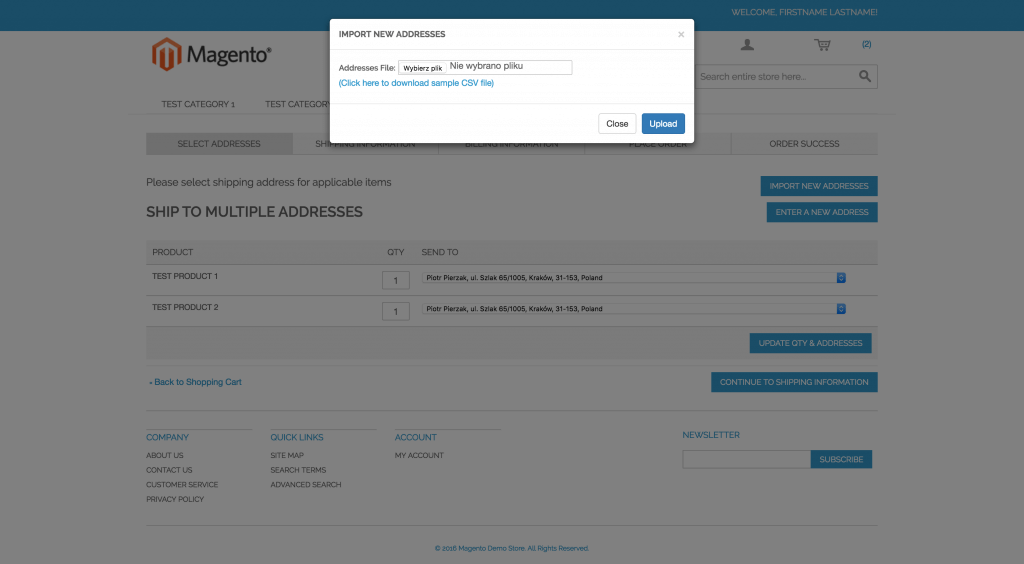
Task: Download the sample CSV file link
Action: click(416, 83)
